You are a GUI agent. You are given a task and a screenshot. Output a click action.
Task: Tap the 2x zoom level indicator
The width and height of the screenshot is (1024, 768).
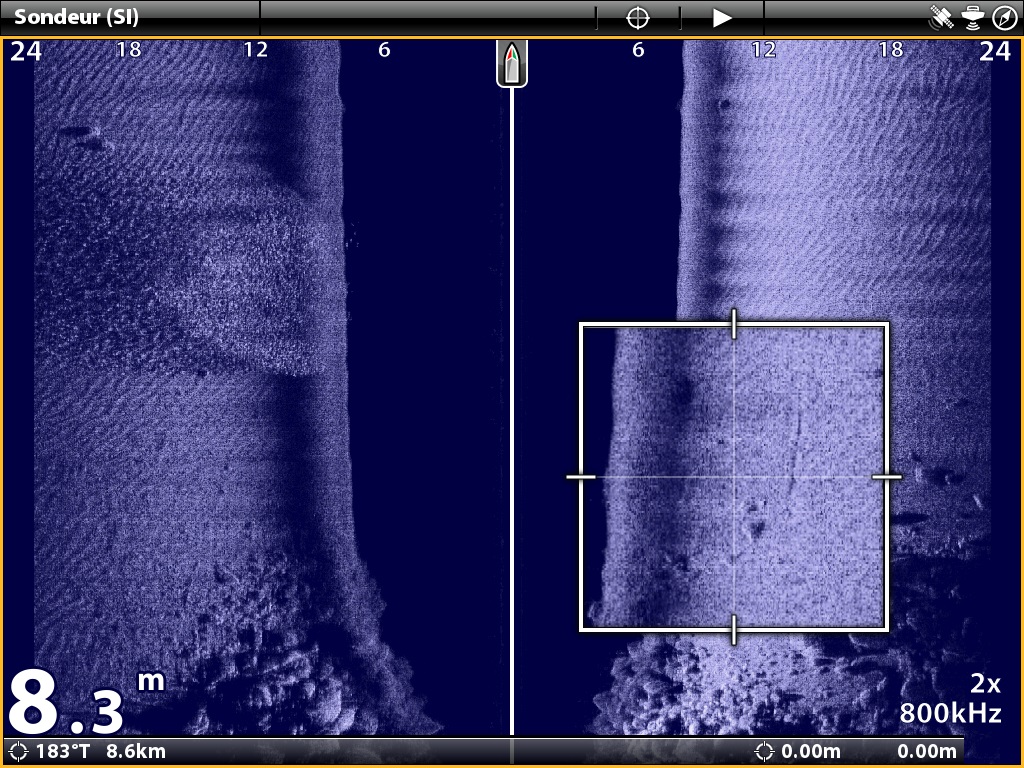pyautogui.click(x=985, y=684)
